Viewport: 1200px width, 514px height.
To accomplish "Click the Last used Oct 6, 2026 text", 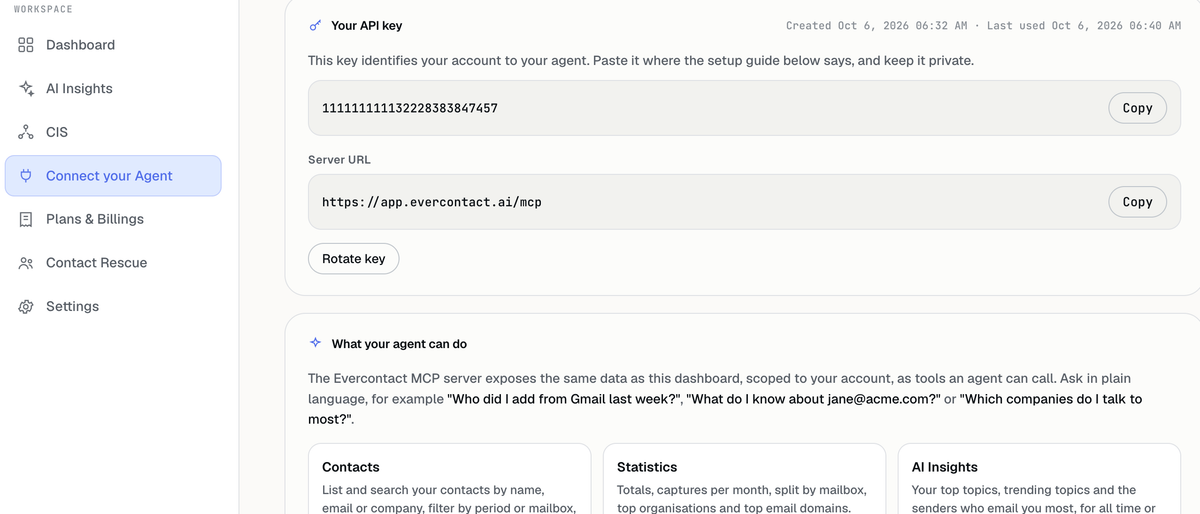I will point(1084,26).
